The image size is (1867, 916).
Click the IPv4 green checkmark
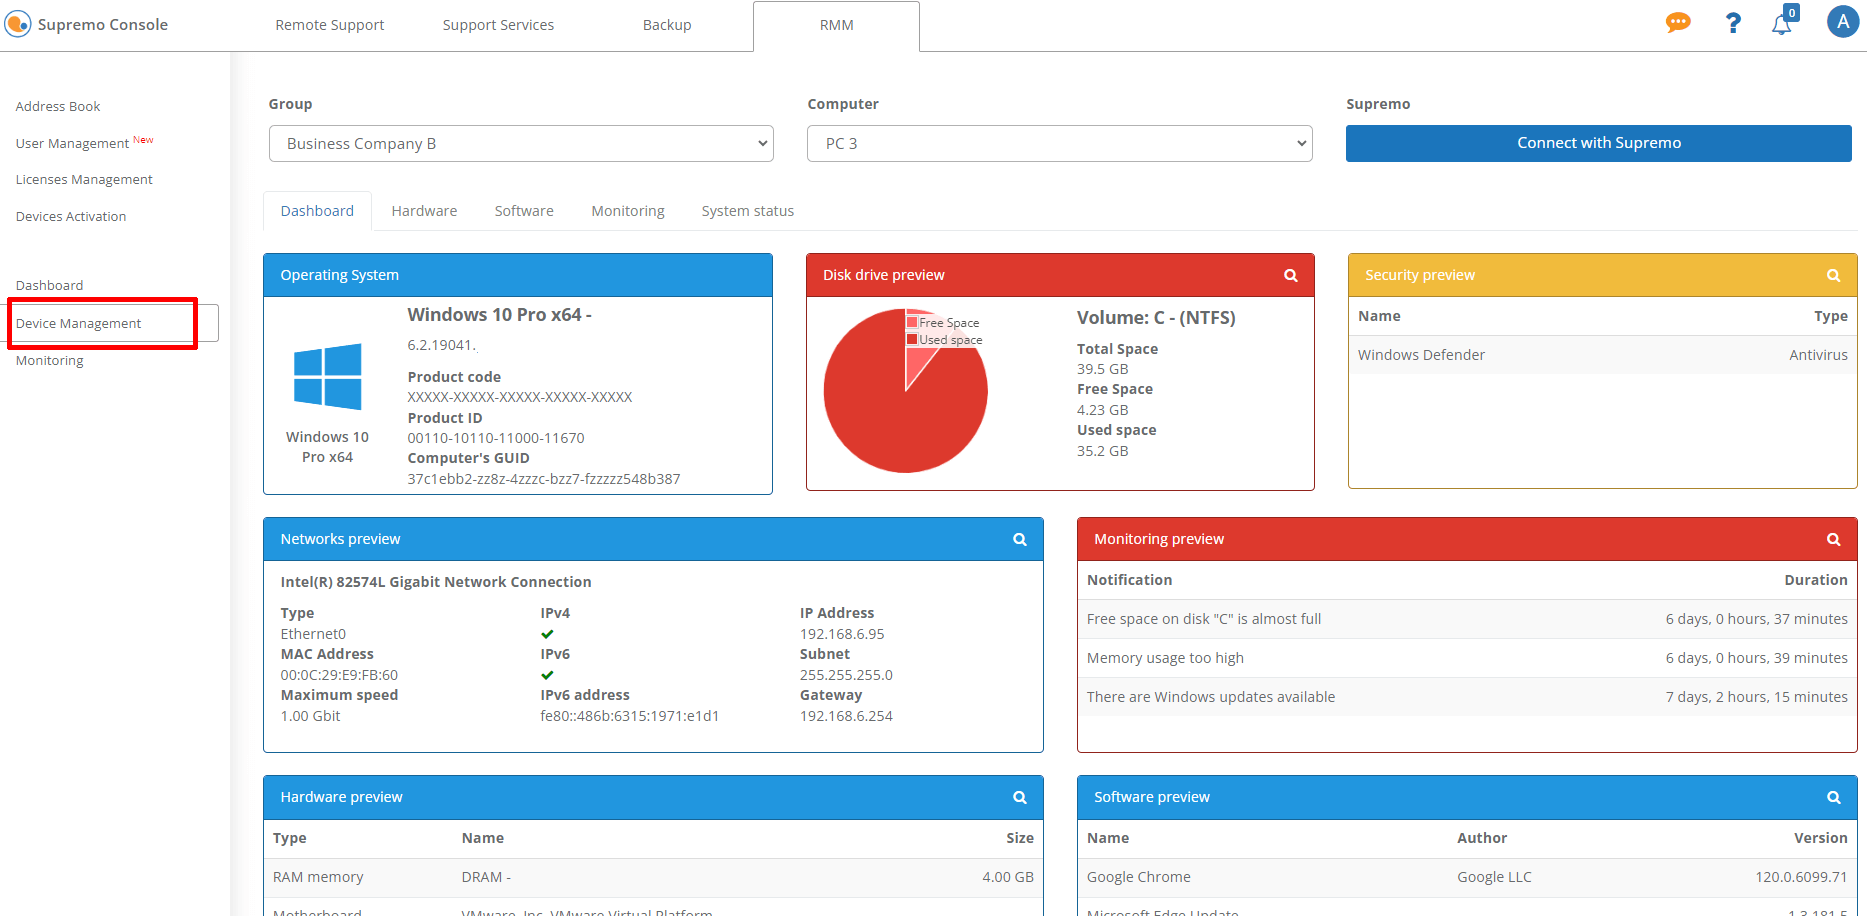coord(547,634)
